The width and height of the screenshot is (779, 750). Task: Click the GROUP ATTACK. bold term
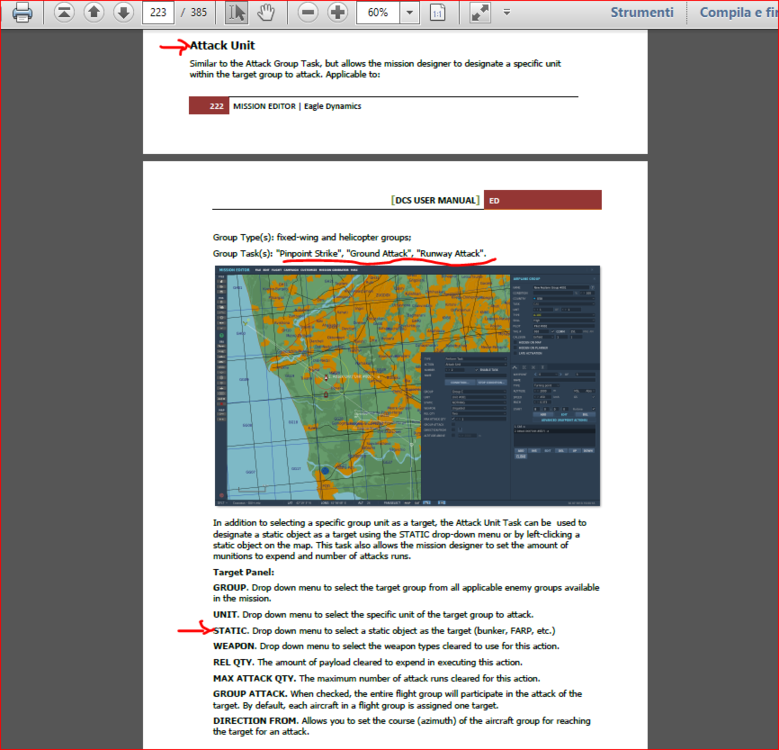pyautogui.click(x=250, y=694)
